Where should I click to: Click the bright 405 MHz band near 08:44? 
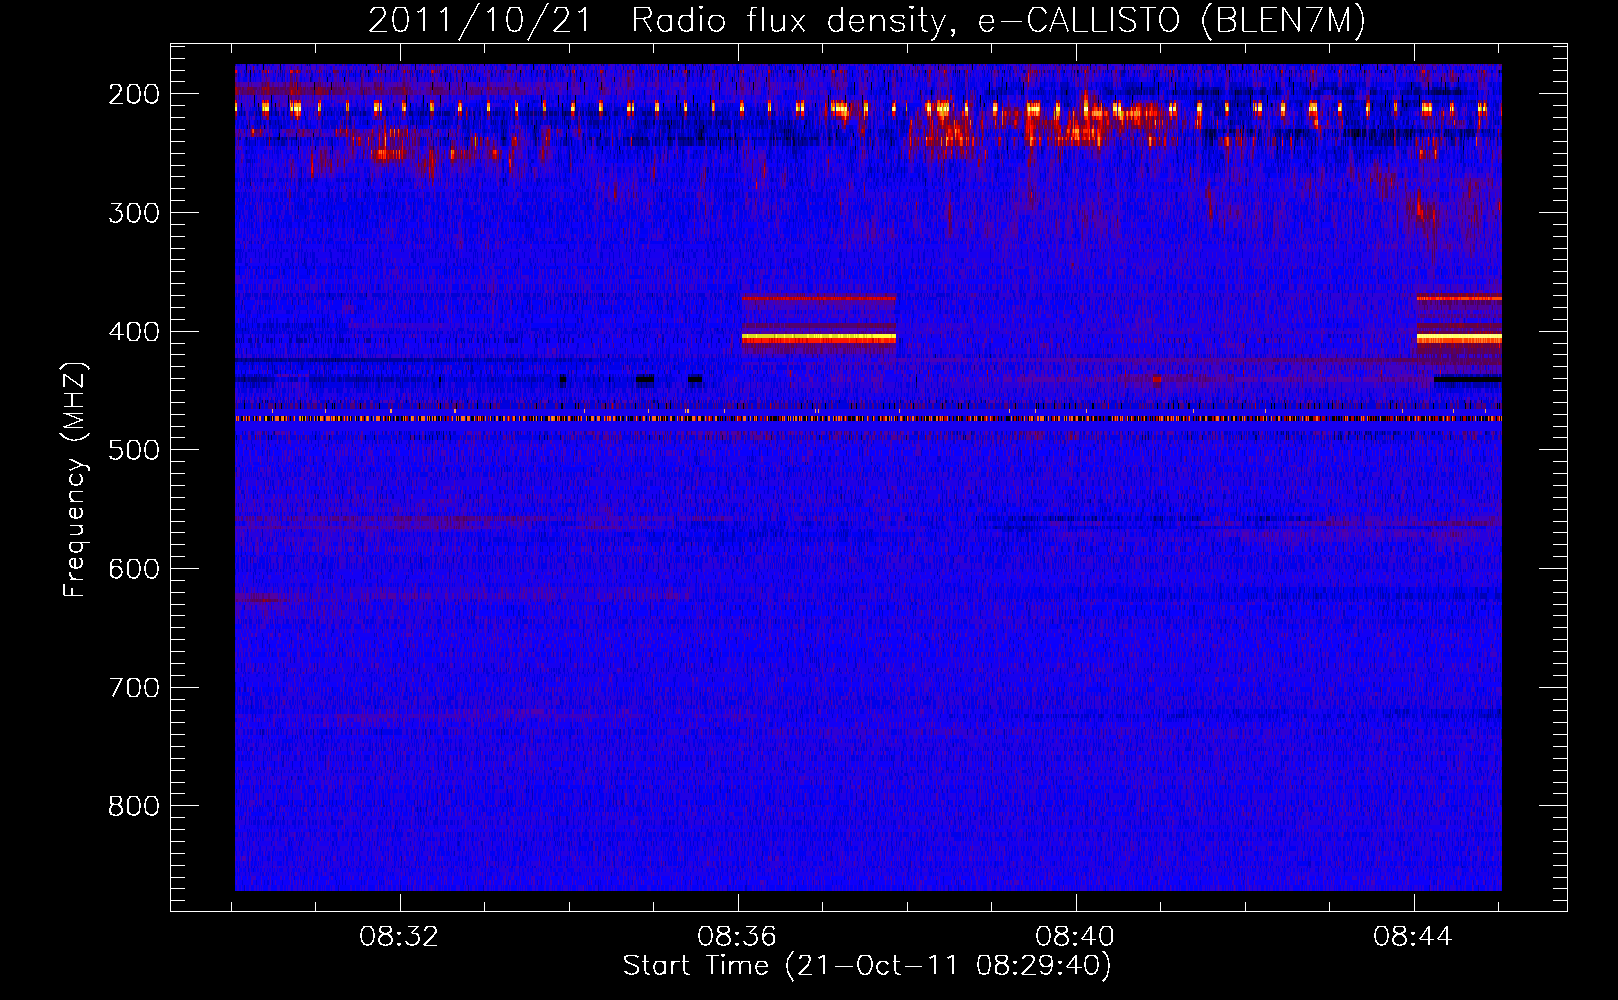[x=1459, y=339]
